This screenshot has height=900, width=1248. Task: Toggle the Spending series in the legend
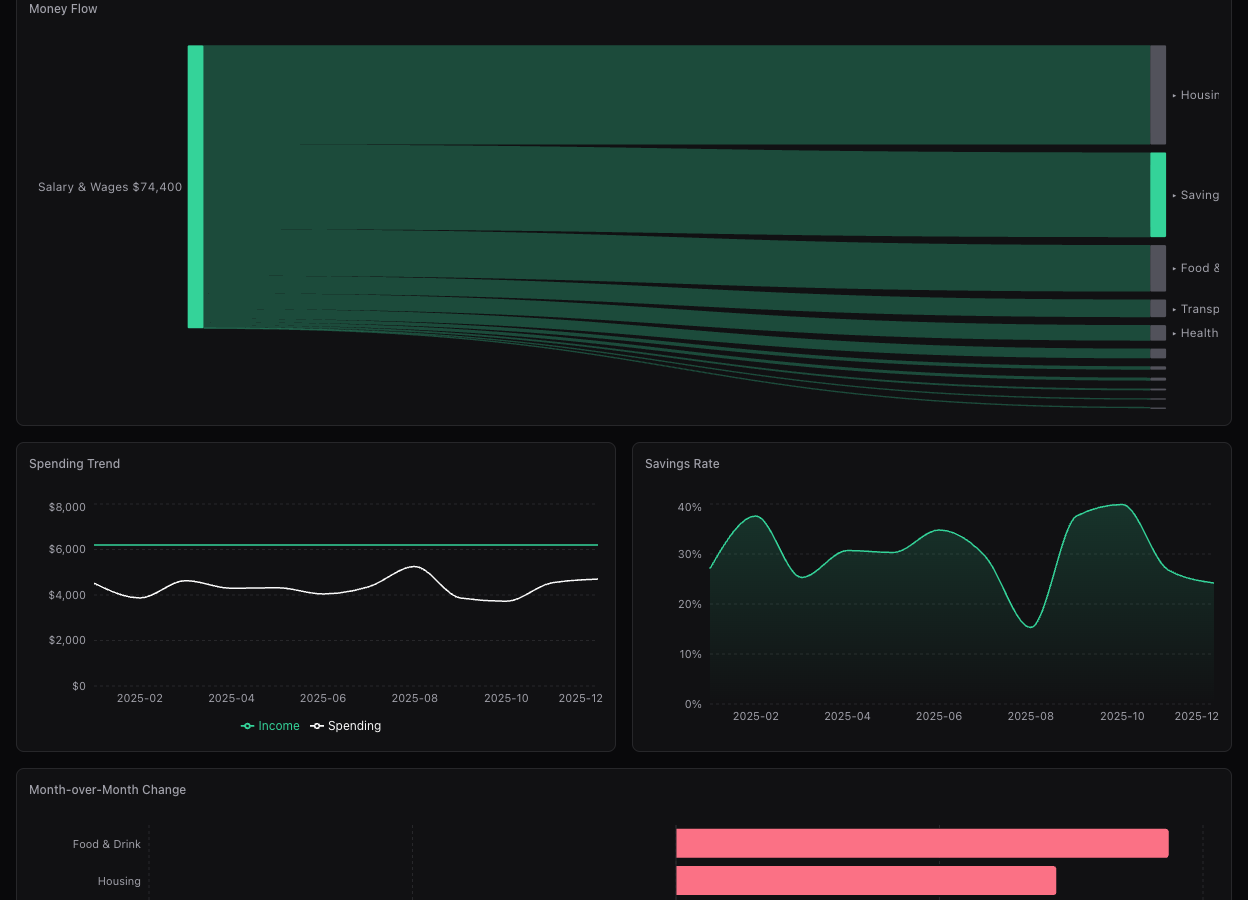(345, 725)
